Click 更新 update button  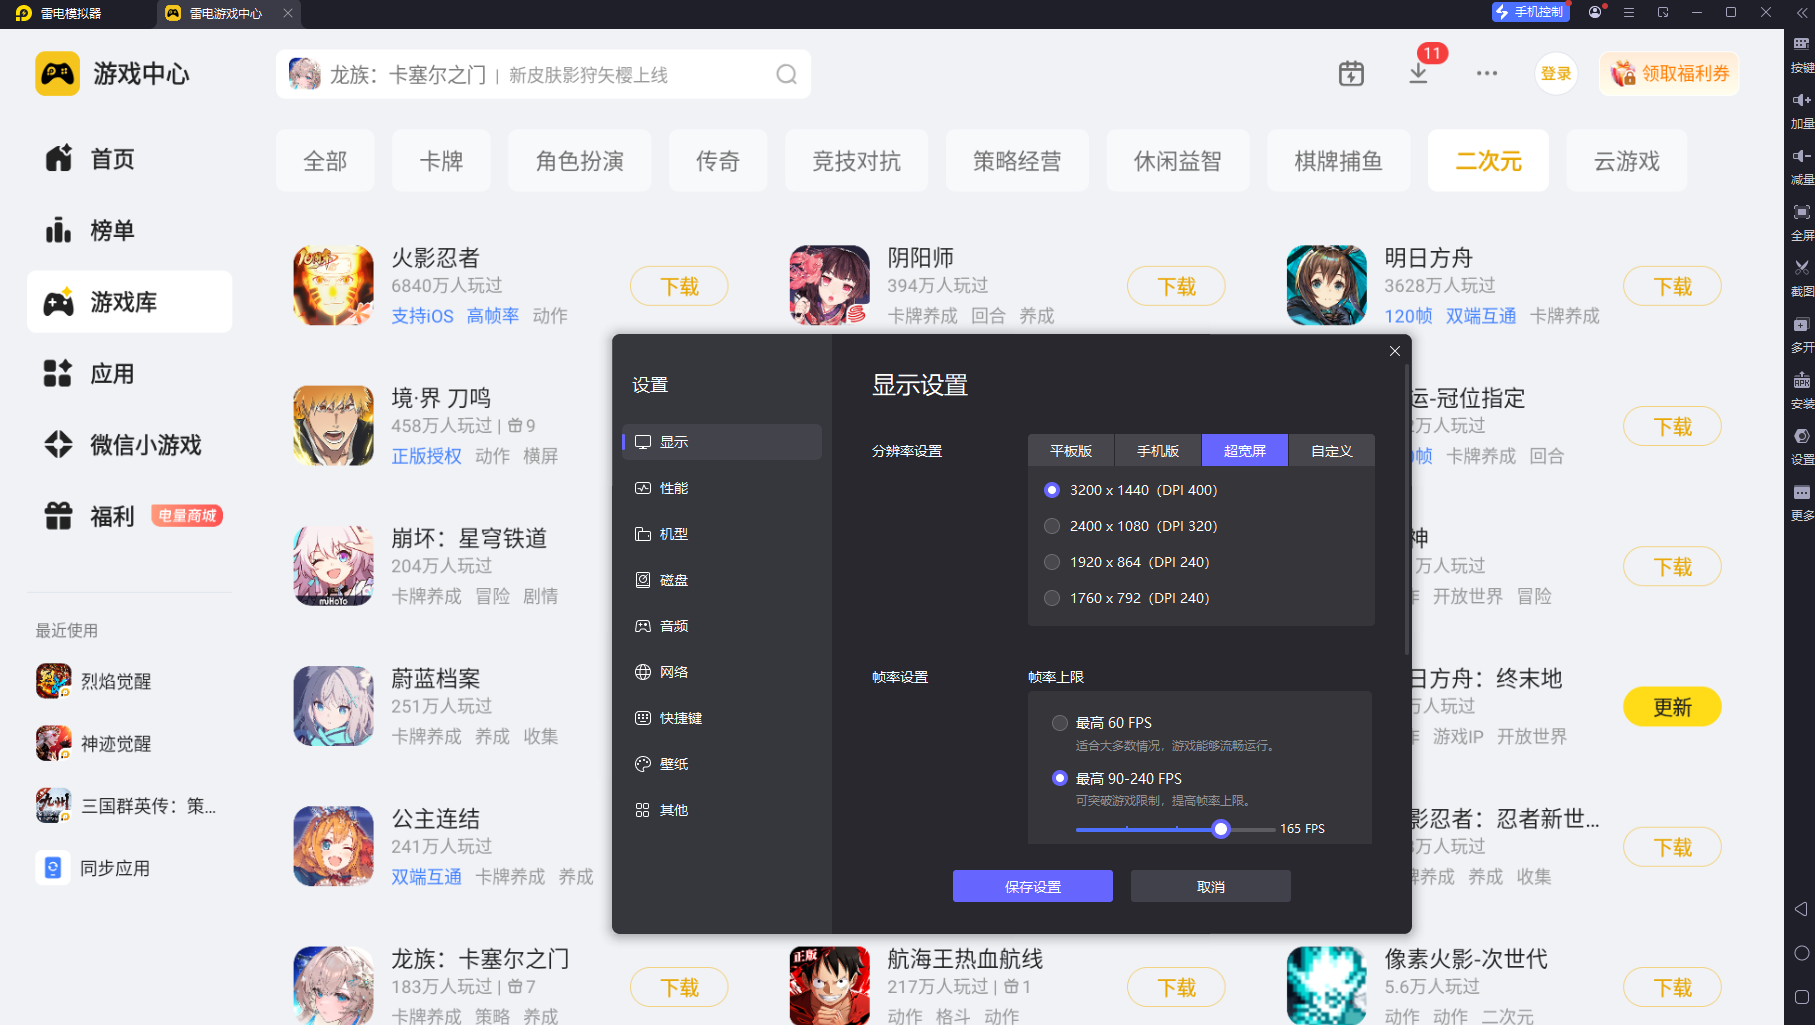1672,707
